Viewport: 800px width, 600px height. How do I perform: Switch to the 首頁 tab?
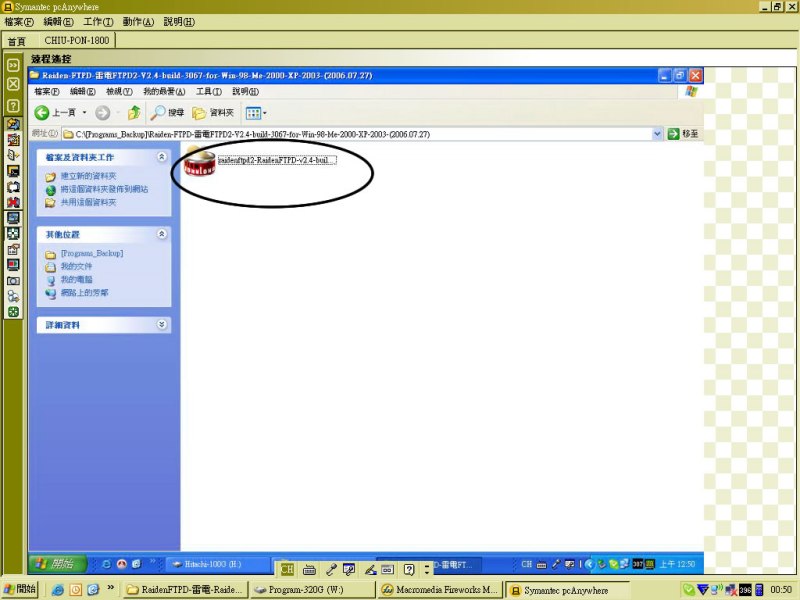17,41
